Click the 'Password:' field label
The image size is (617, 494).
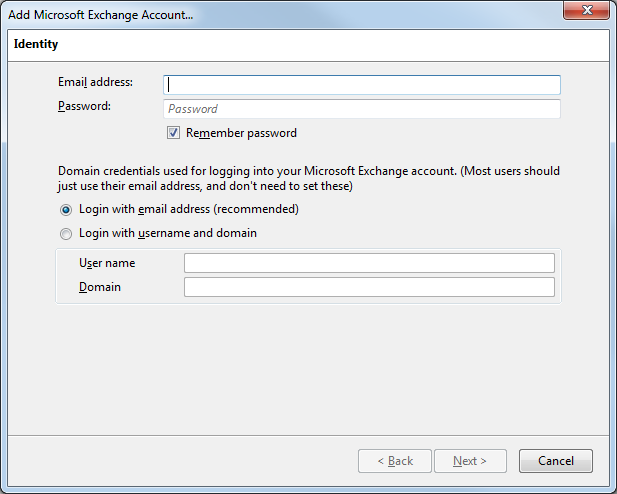coord(84,106)
